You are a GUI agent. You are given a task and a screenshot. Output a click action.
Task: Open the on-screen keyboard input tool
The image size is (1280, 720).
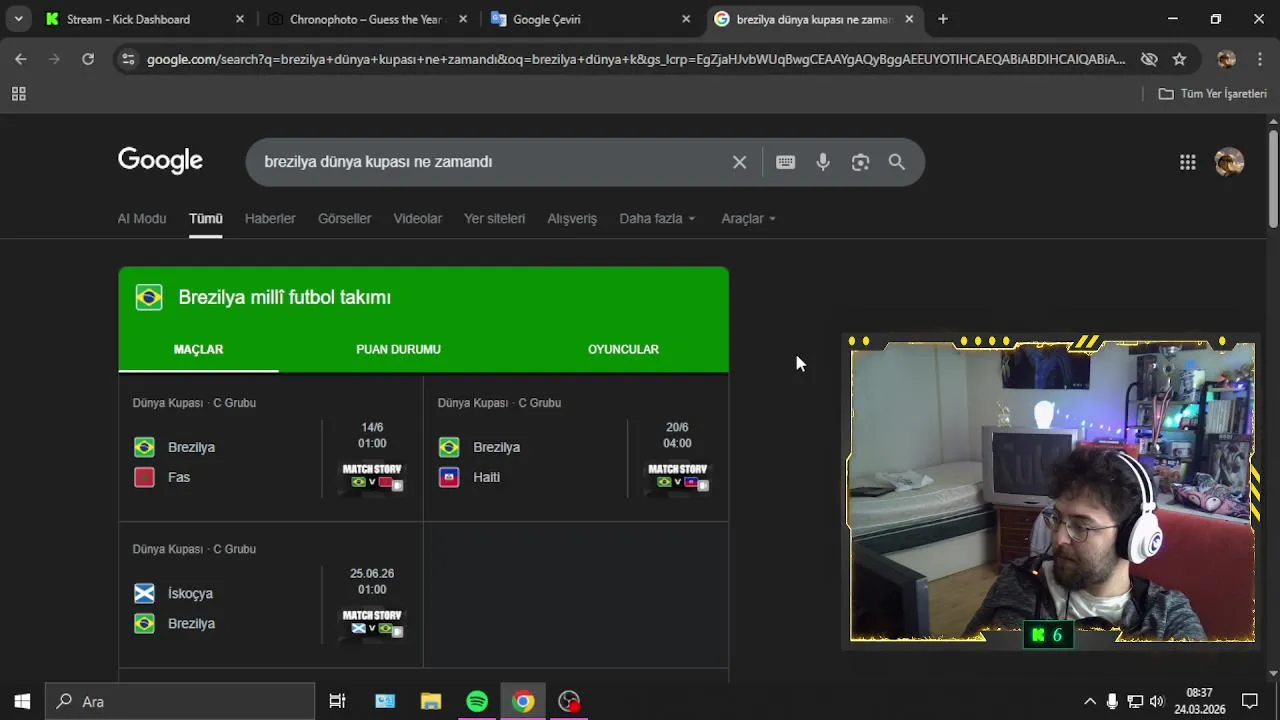786,162
